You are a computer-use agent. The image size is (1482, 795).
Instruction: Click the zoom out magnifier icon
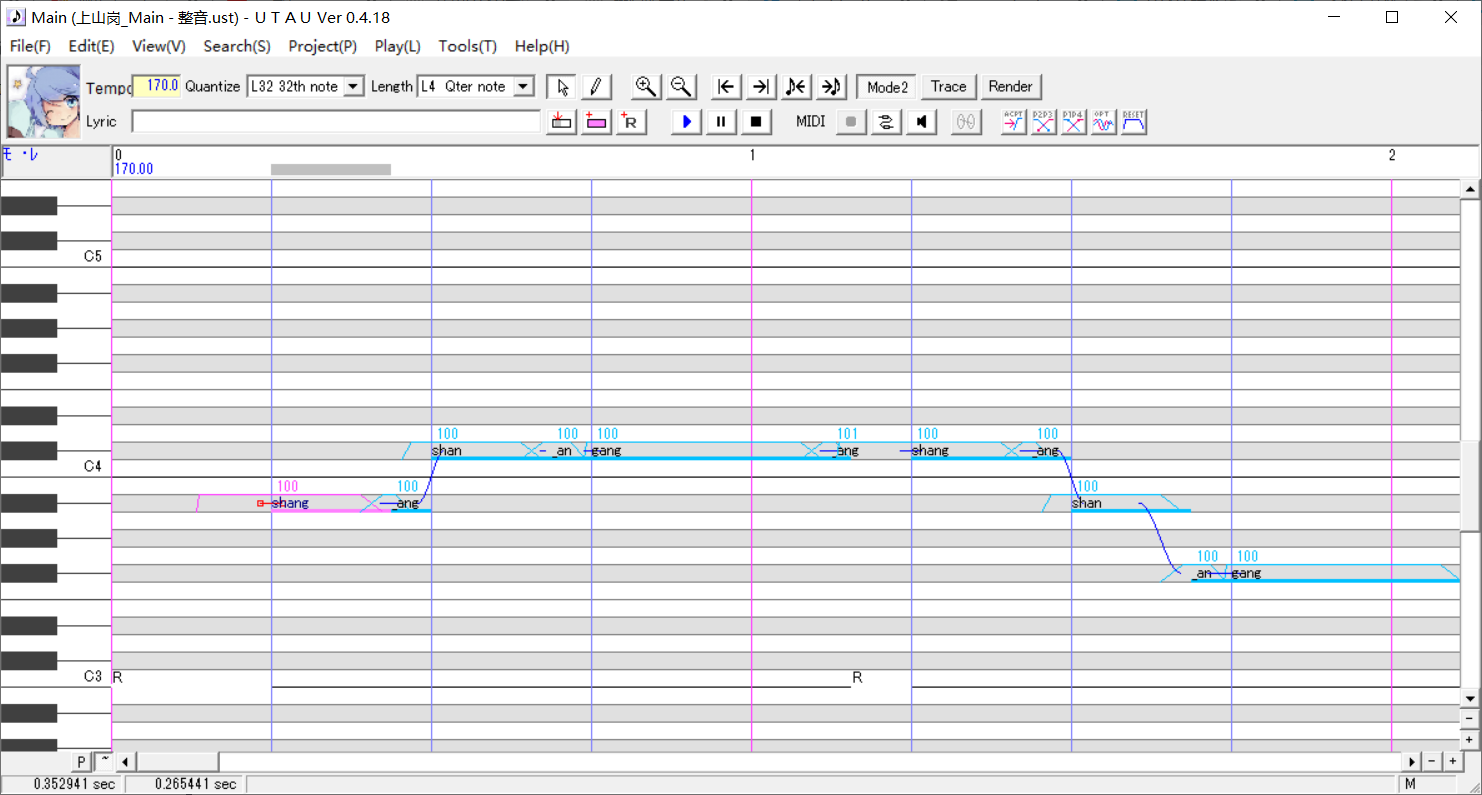(x=681, y=87)
